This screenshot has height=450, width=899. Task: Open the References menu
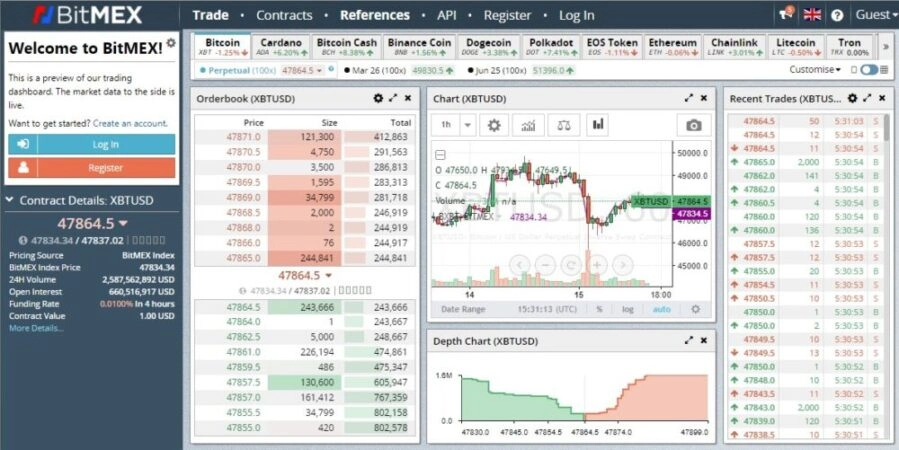pos(375,15)
